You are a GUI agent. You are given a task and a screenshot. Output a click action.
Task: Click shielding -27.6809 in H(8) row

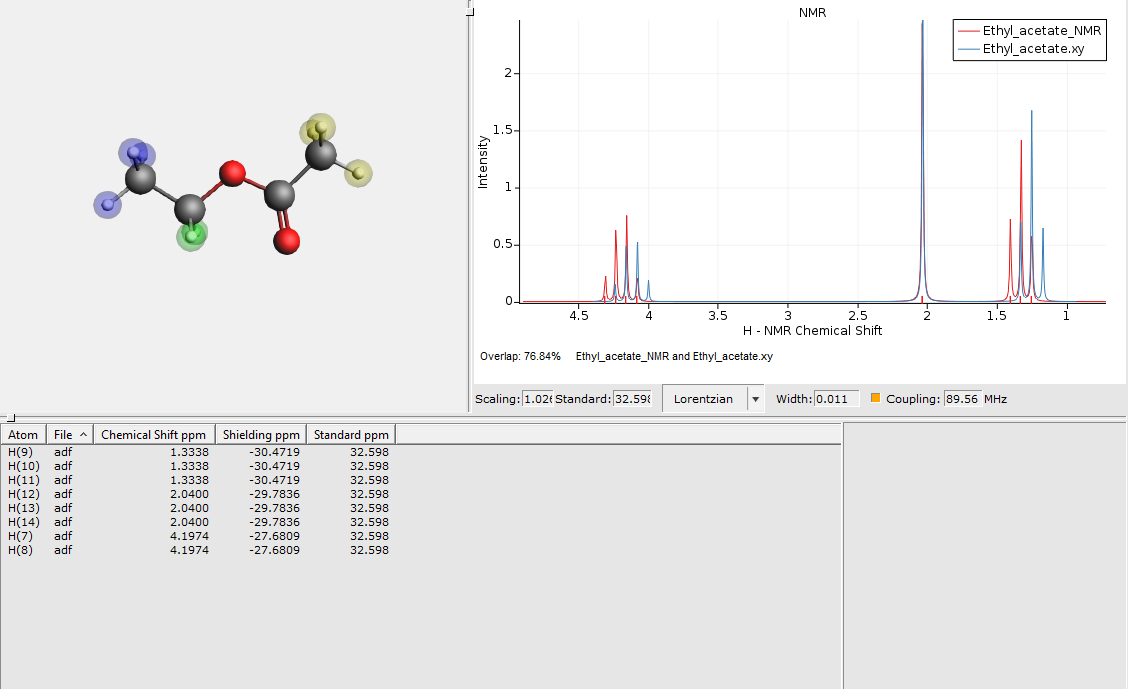point(275,549)
